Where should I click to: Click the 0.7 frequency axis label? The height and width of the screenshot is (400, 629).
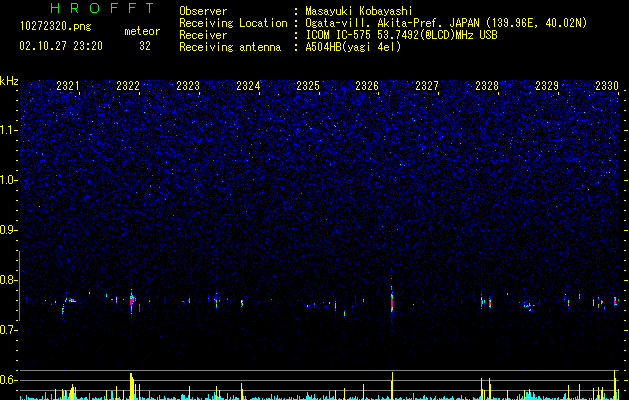pos(8,330)
